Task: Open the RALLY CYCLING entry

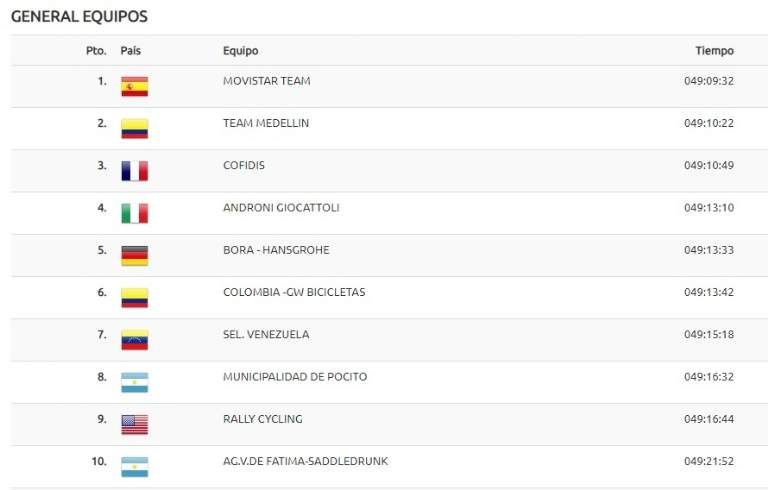Action: point(262,419)
